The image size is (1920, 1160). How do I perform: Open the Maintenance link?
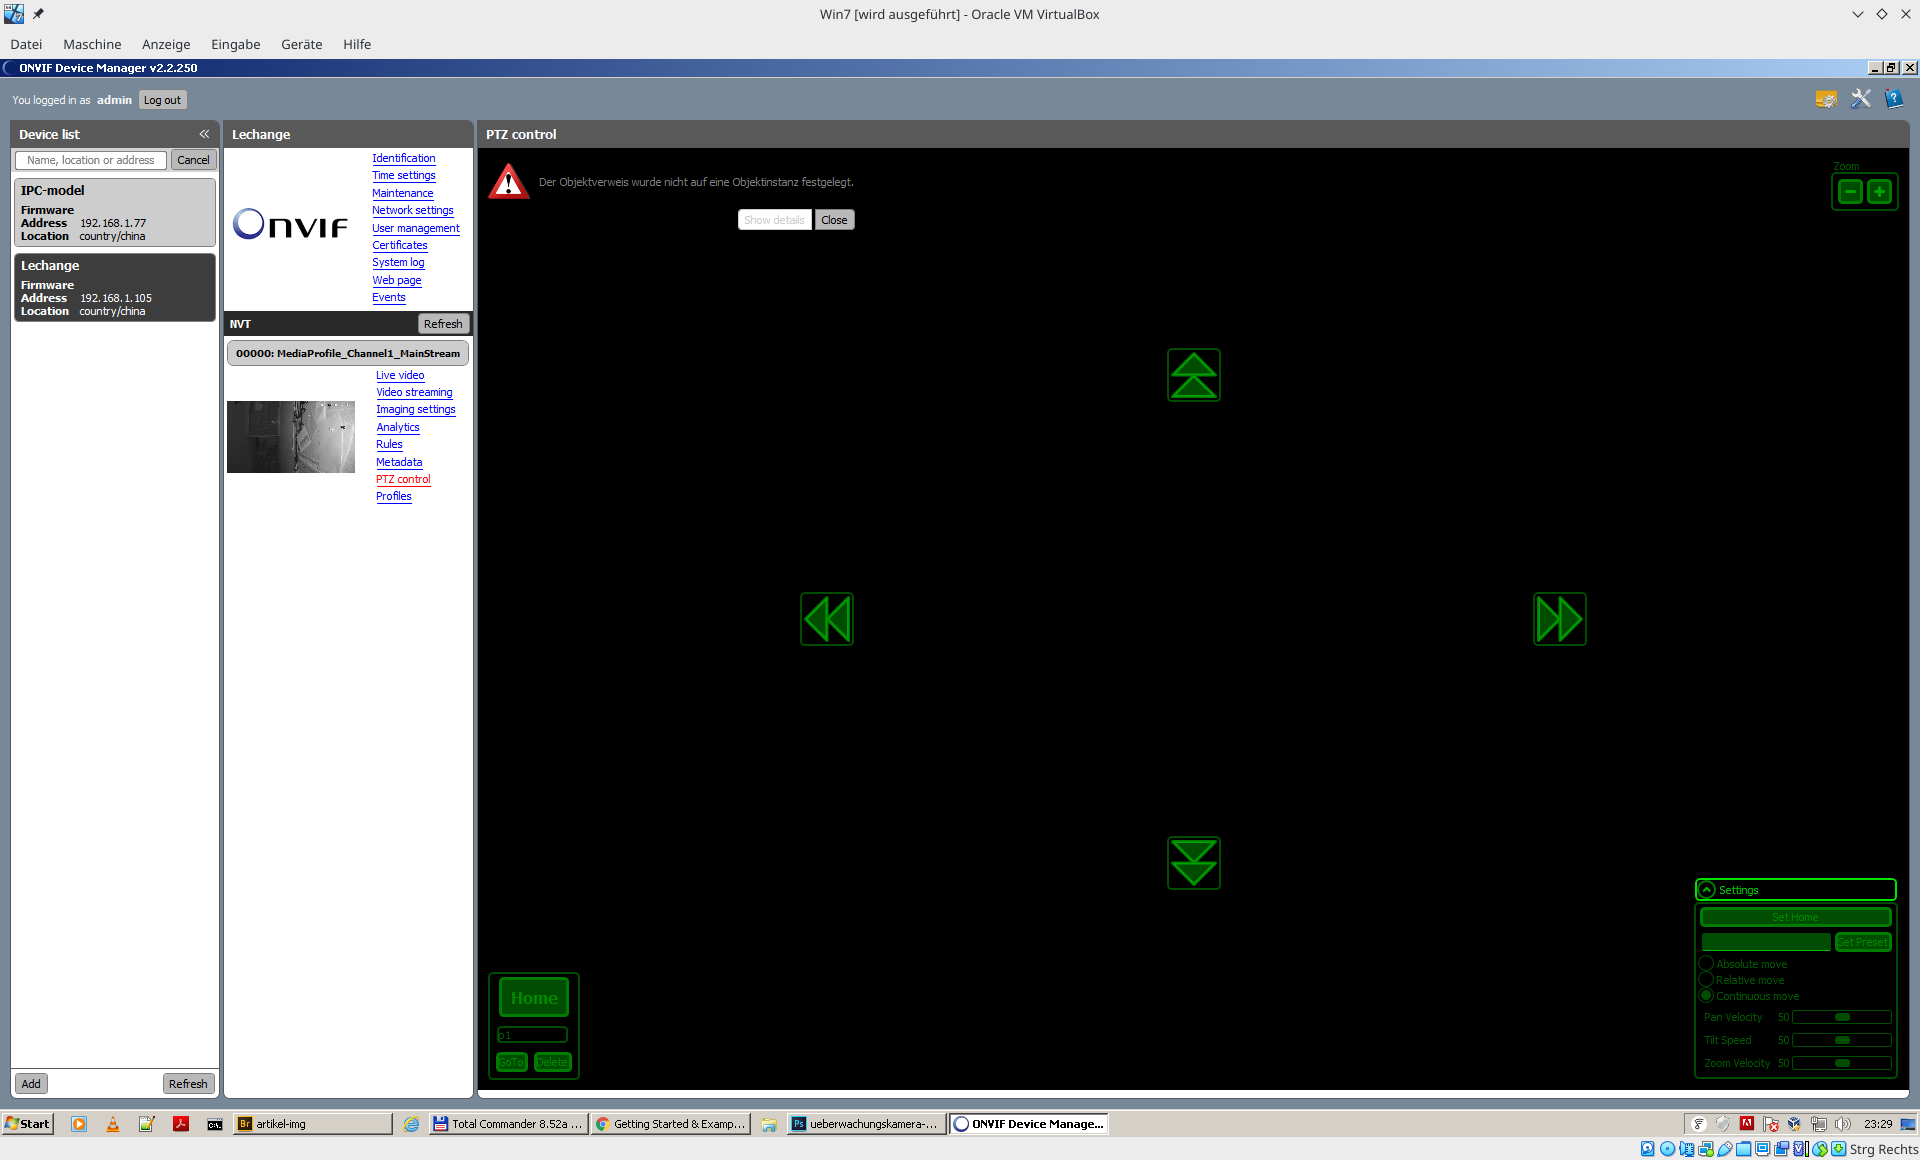(x=403, y=193)
